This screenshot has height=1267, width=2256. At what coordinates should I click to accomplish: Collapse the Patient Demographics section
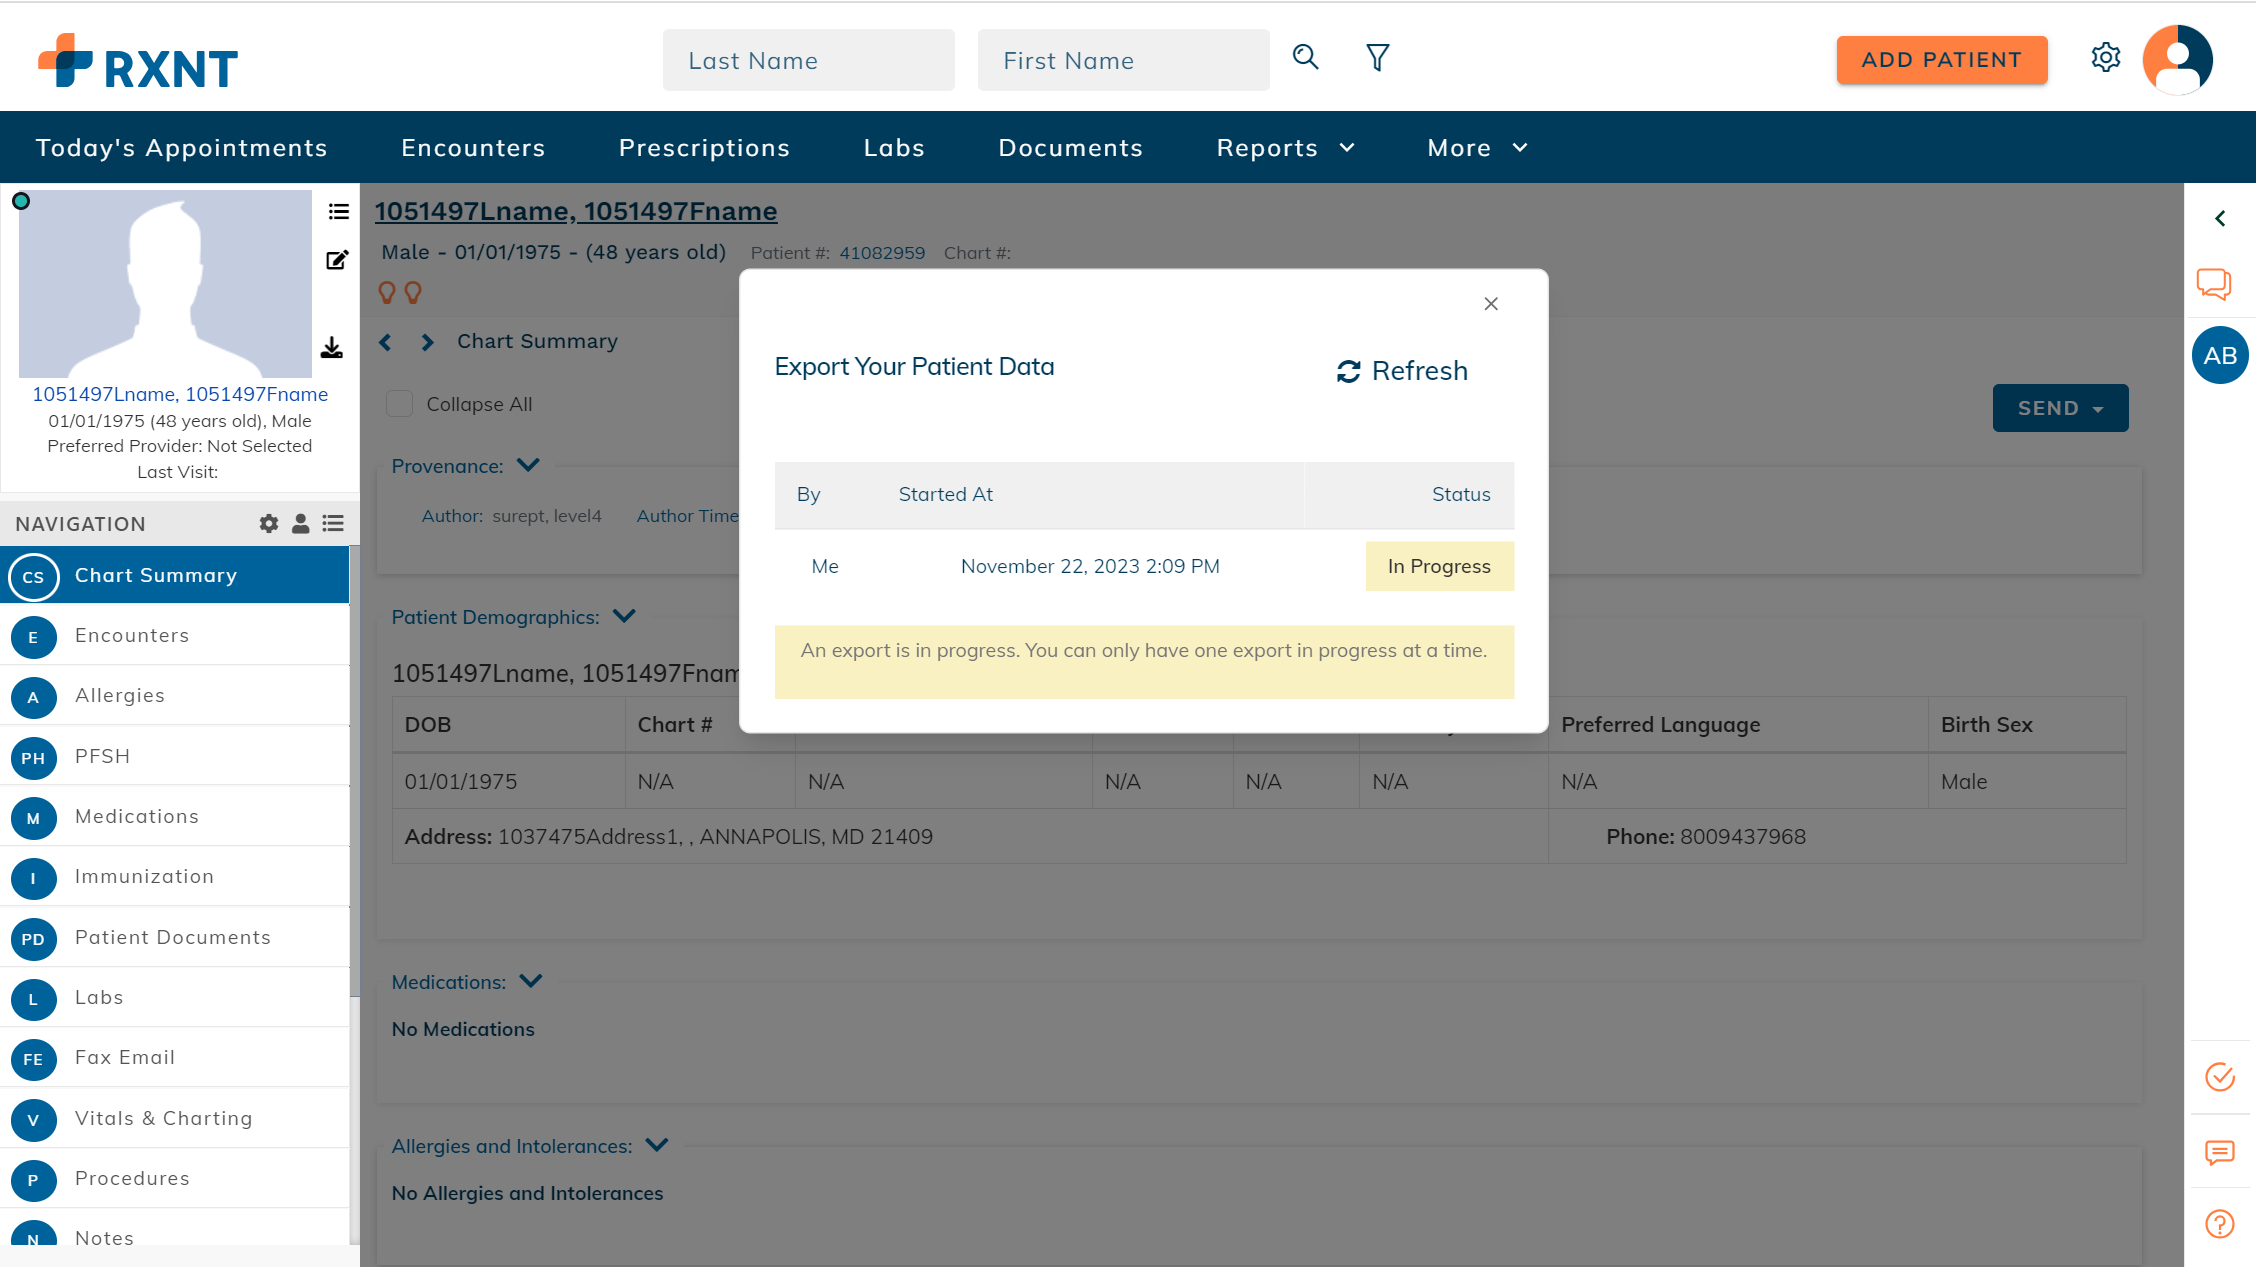click(623, 616)
